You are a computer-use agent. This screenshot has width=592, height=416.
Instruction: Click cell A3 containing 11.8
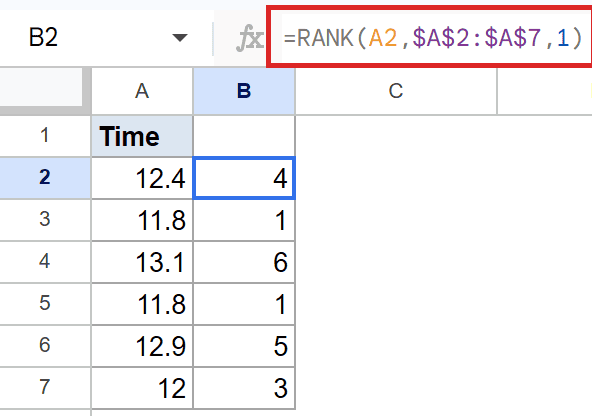(x=142, y=220)
